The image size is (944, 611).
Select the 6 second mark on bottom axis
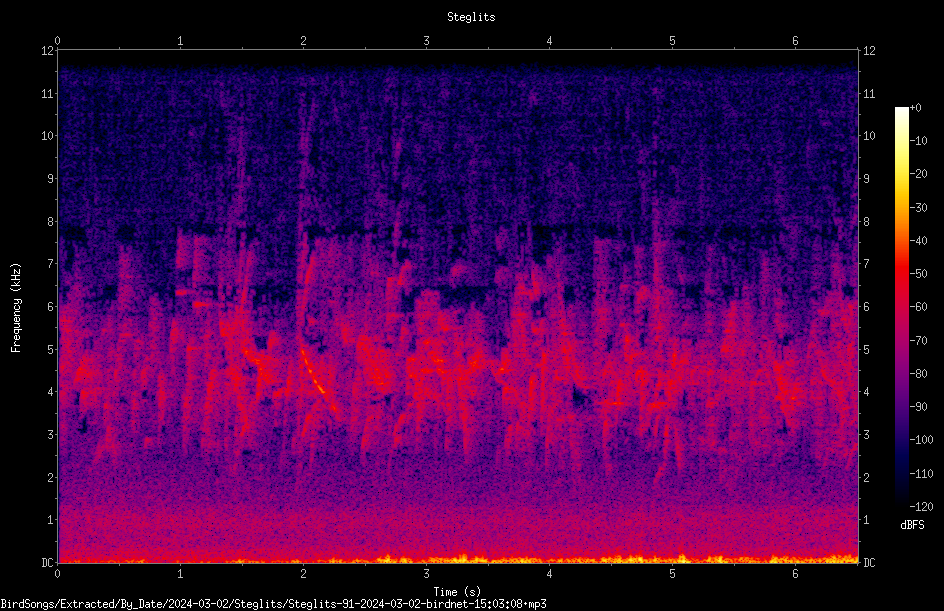(795, 574)
